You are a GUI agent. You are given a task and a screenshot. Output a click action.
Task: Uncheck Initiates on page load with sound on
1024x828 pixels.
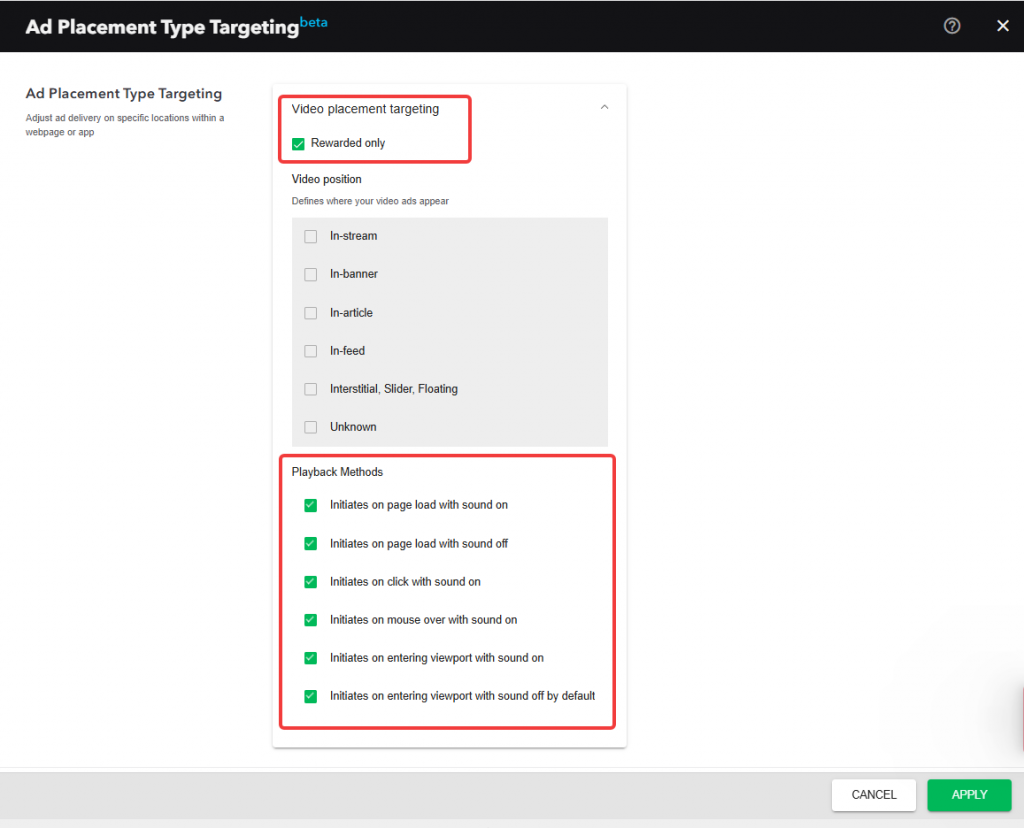(x=311, y=505)
